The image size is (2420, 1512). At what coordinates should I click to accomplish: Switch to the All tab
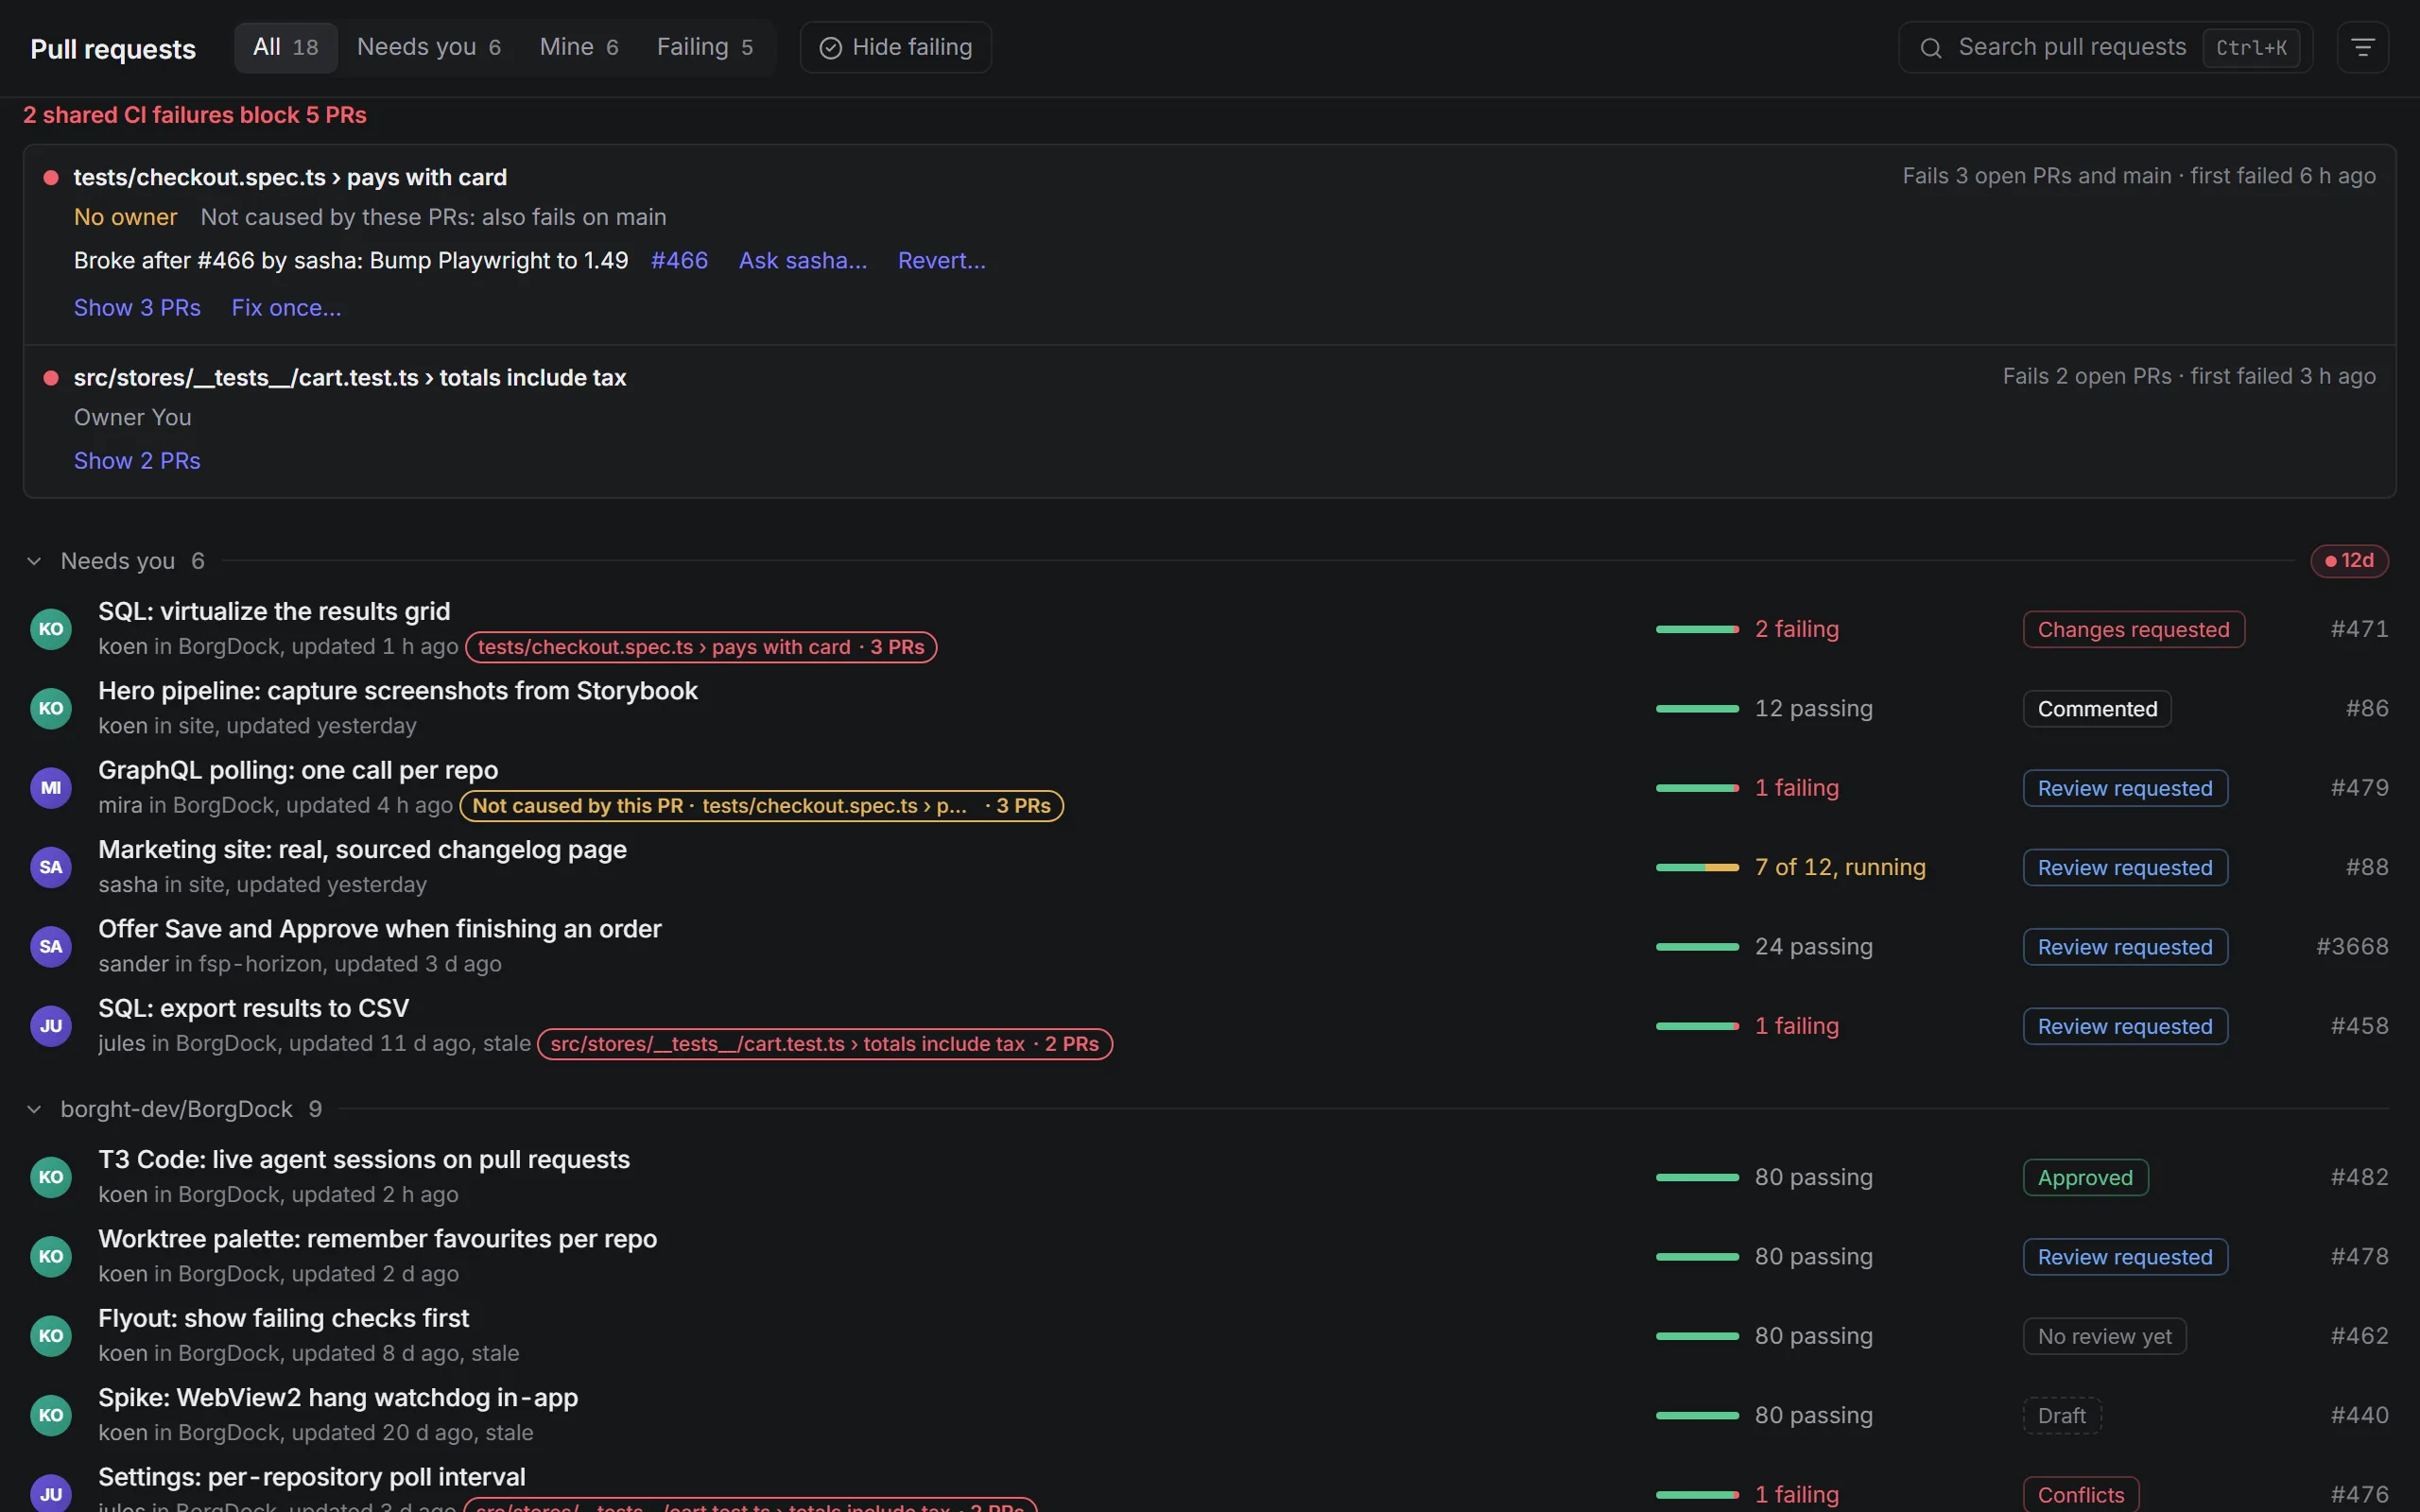(286, 47)
